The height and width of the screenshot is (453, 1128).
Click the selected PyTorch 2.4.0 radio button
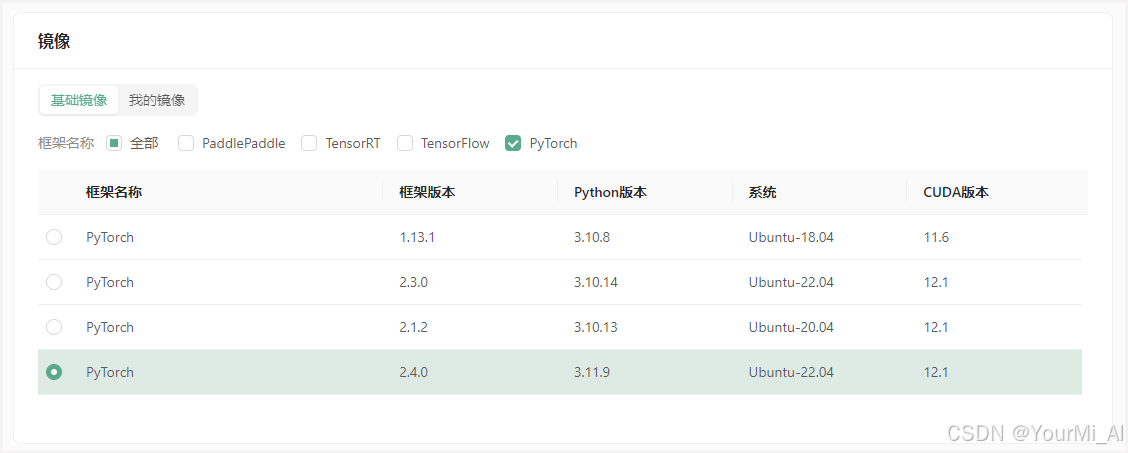tap(54, 372)
